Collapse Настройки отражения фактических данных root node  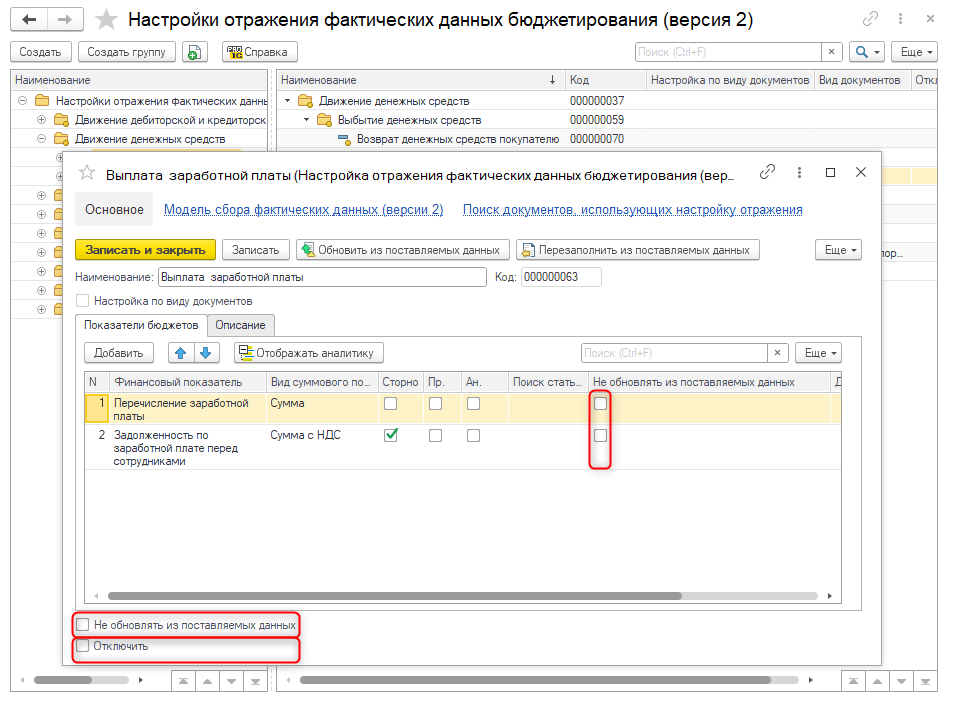(x=23, y=101)
